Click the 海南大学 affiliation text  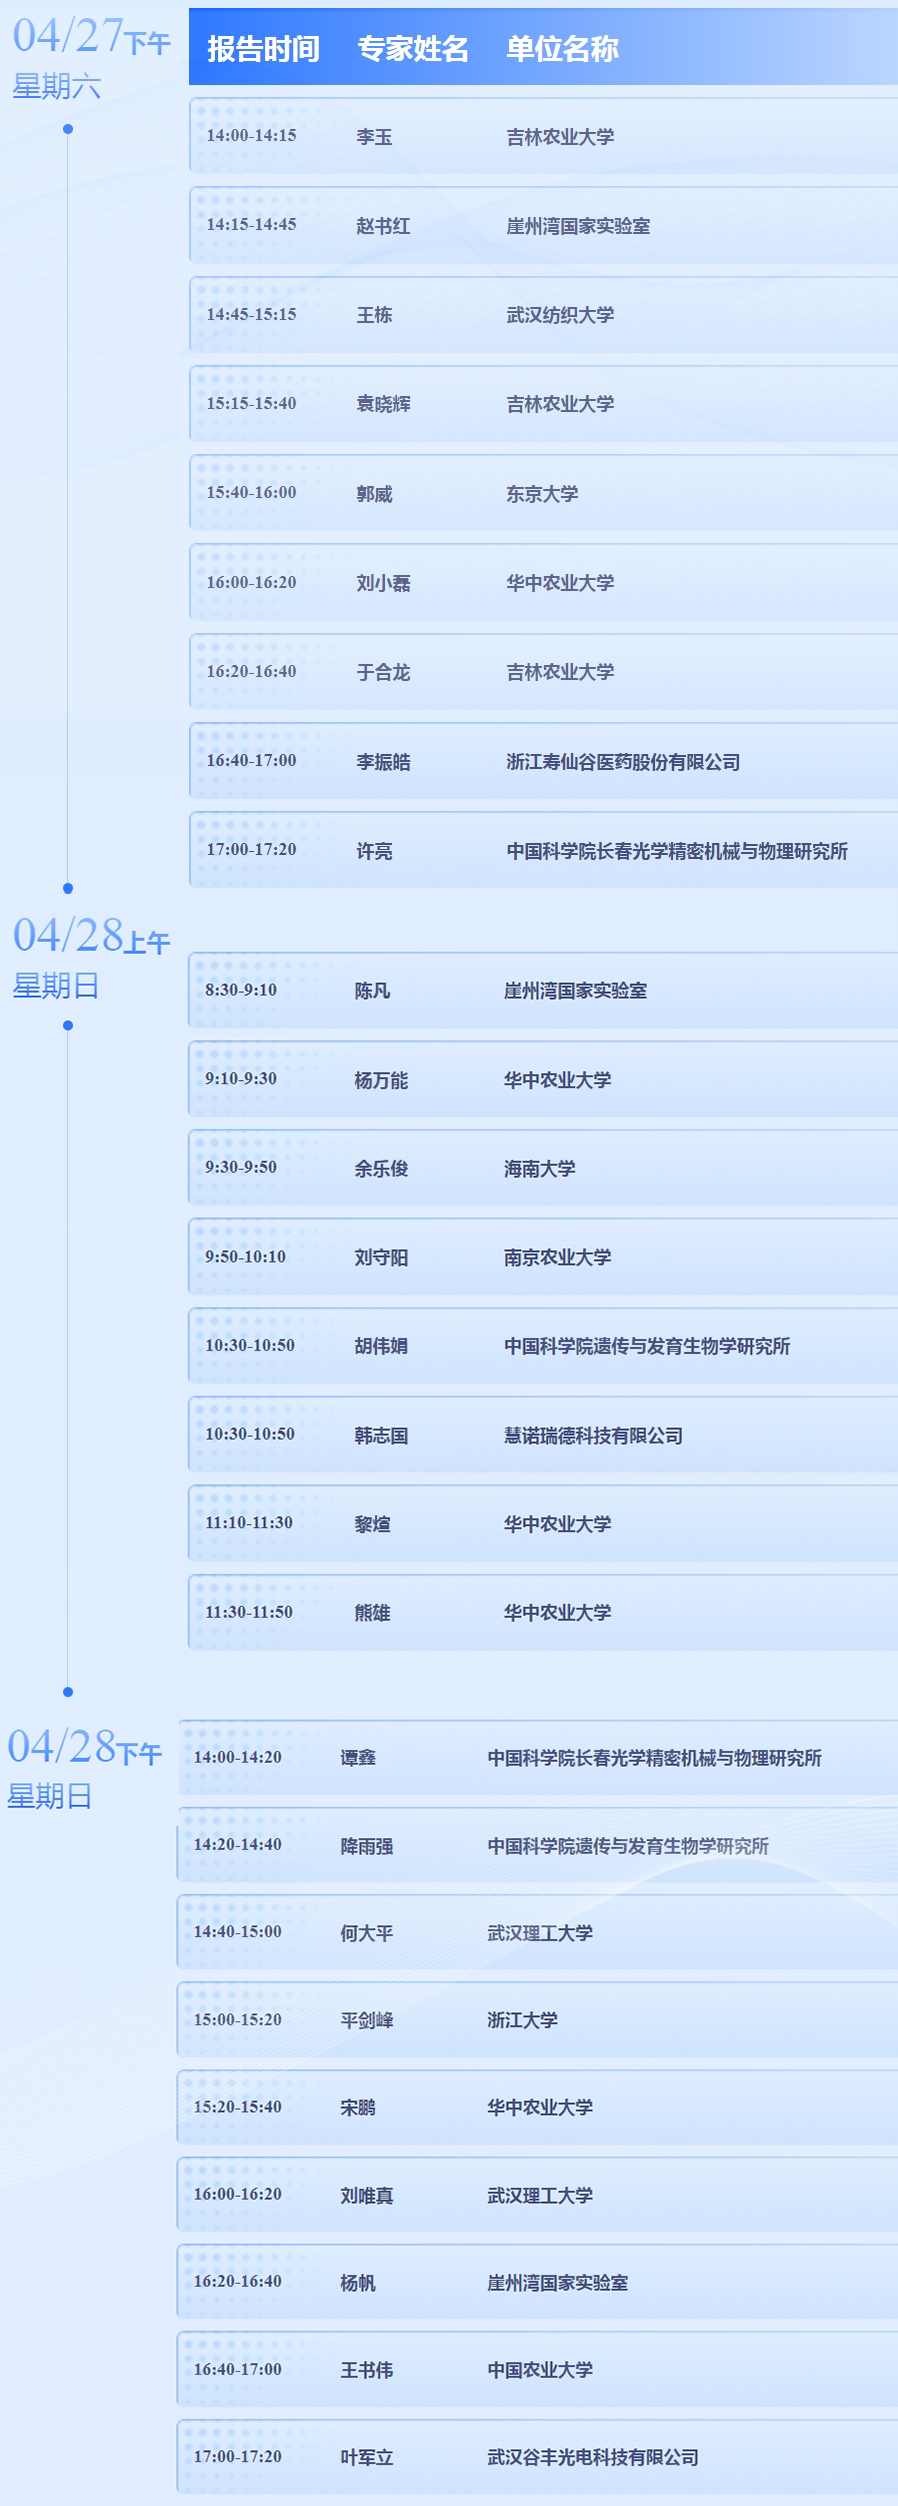pos(539,1169)
